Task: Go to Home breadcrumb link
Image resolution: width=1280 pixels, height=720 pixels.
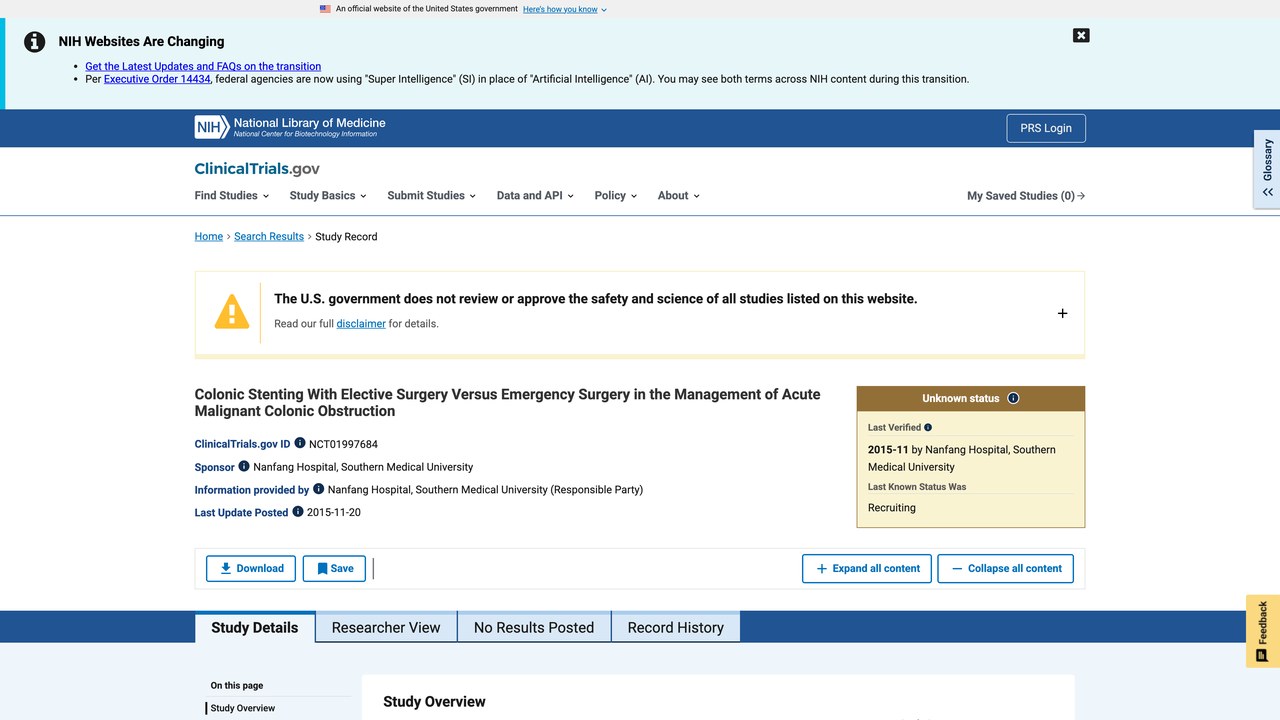Action: (209, 237)
